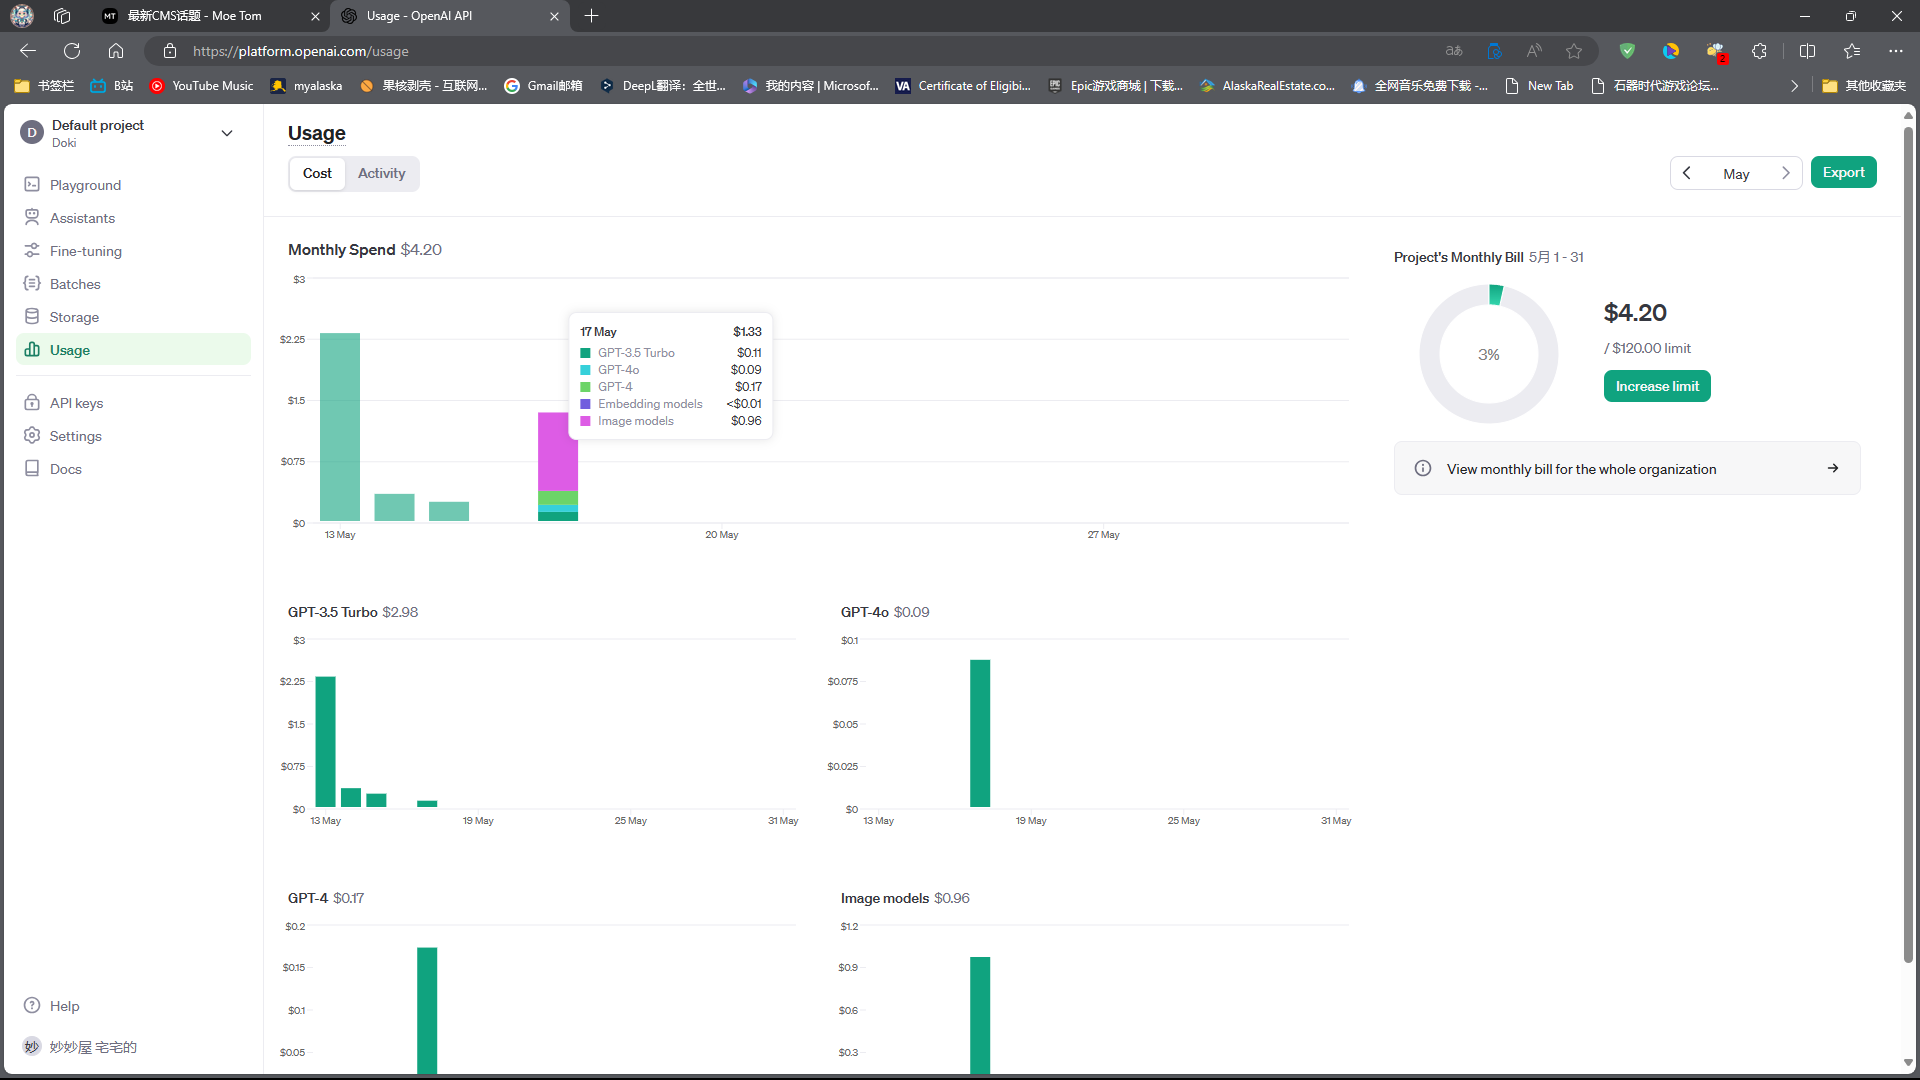This screenshot has width=1920, height=1080.
Task: Open the Storage page
Action: (74, 317)
